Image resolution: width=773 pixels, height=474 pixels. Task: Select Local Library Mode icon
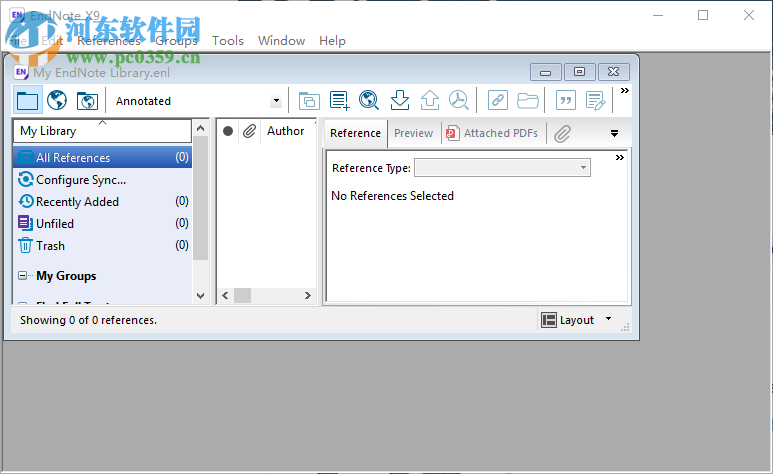coord(27,101)
